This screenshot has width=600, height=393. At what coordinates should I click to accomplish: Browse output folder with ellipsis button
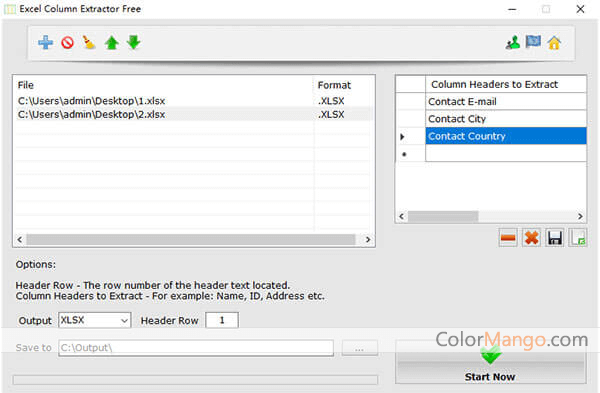(x=359, y=349)
